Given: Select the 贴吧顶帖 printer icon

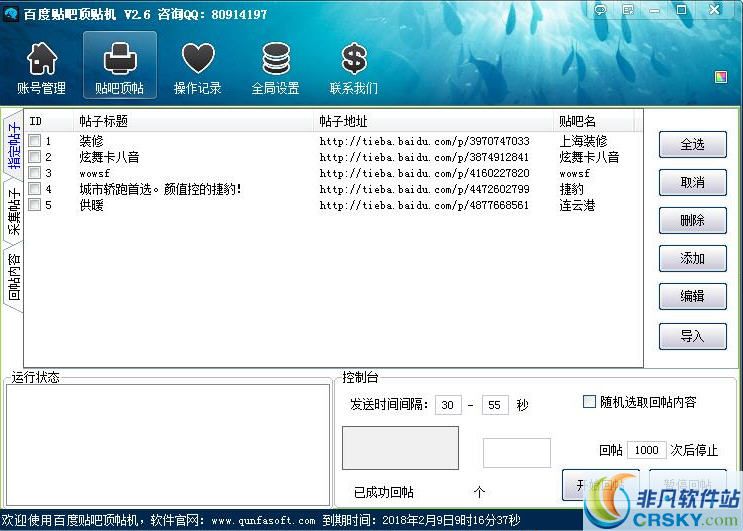Looking at the screenshot, I should (x=119, y=65).
